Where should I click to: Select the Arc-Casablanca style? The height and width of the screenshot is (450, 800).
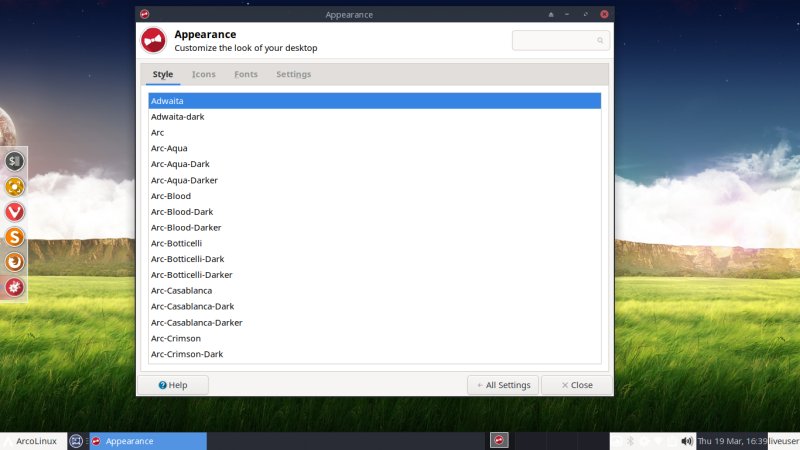[x=374, y=291]
